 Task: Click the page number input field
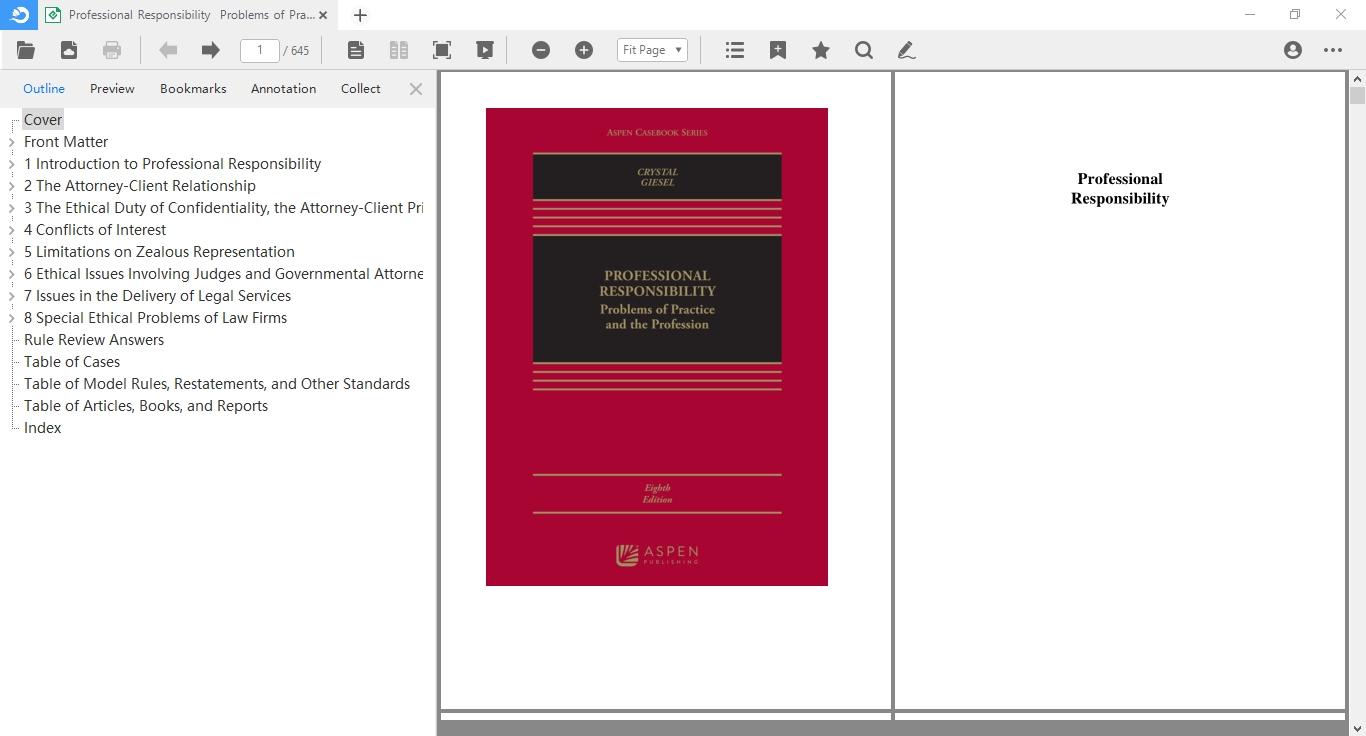(260, 50)
